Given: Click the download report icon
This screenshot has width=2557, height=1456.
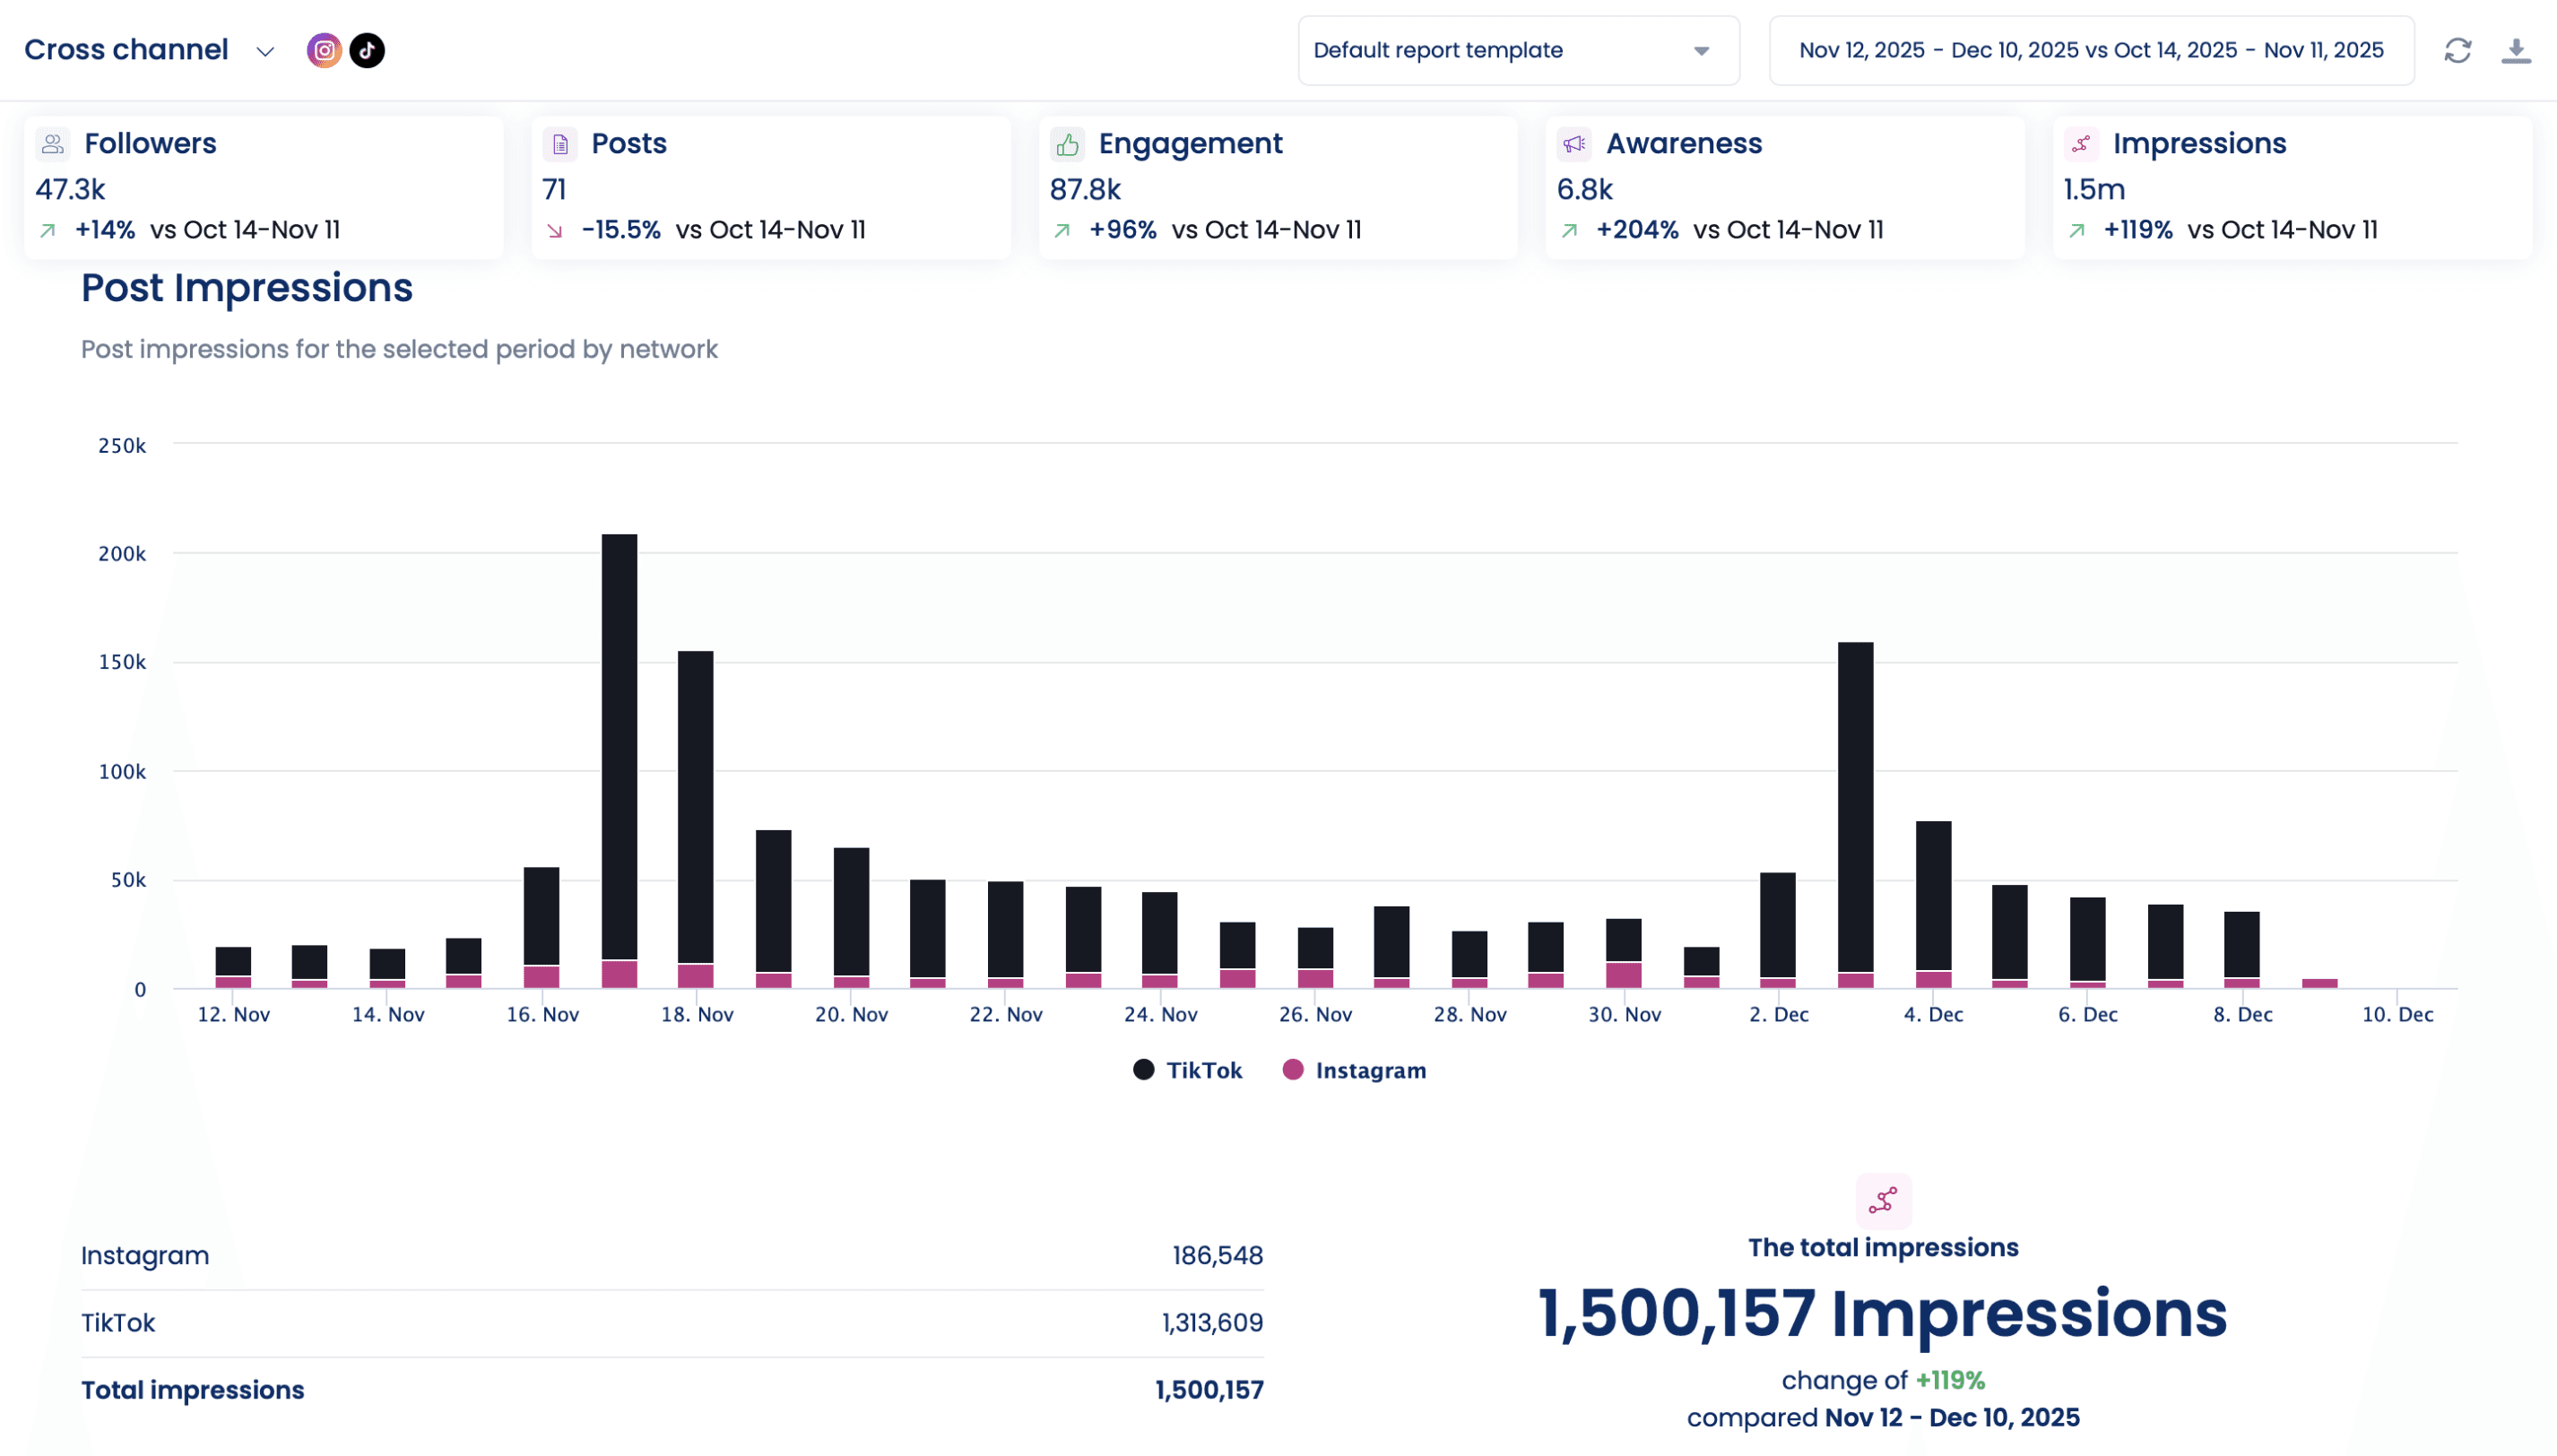Looking at the screenshot, I should [2515, 50].
